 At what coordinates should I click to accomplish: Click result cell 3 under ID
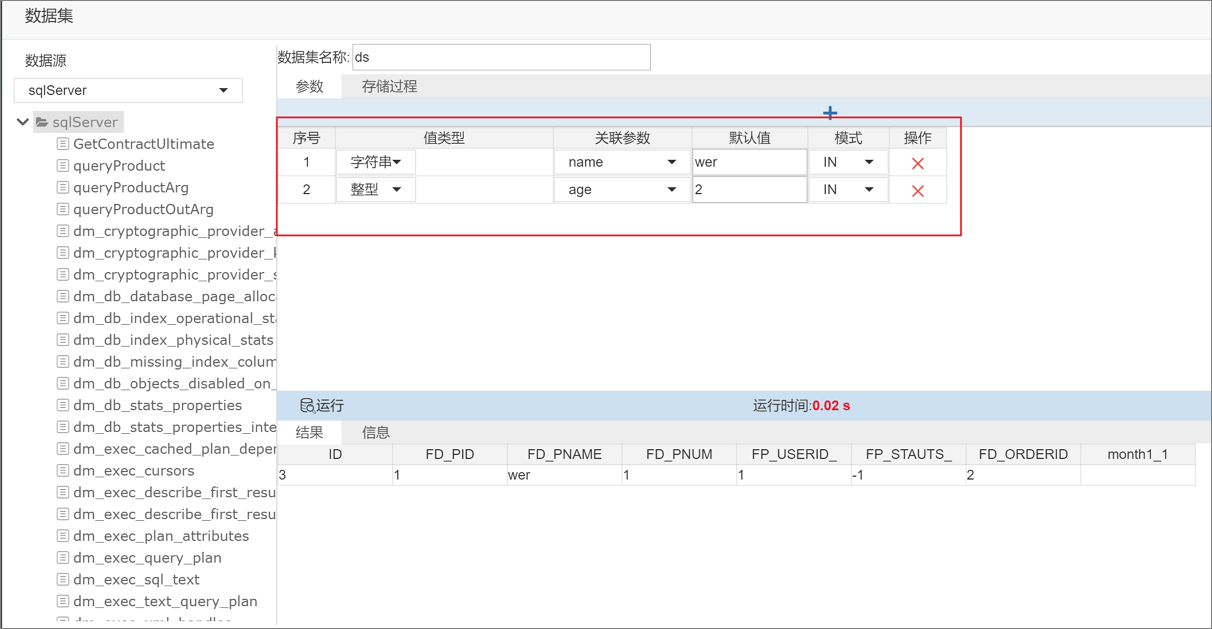pyautogui.click(x=335, y=475)
